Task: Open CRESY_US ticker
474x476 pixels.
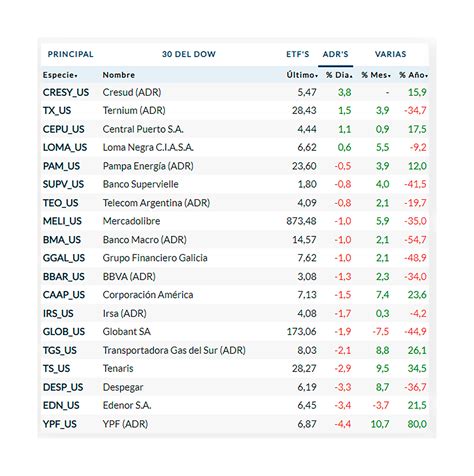Action: (66, 92)
